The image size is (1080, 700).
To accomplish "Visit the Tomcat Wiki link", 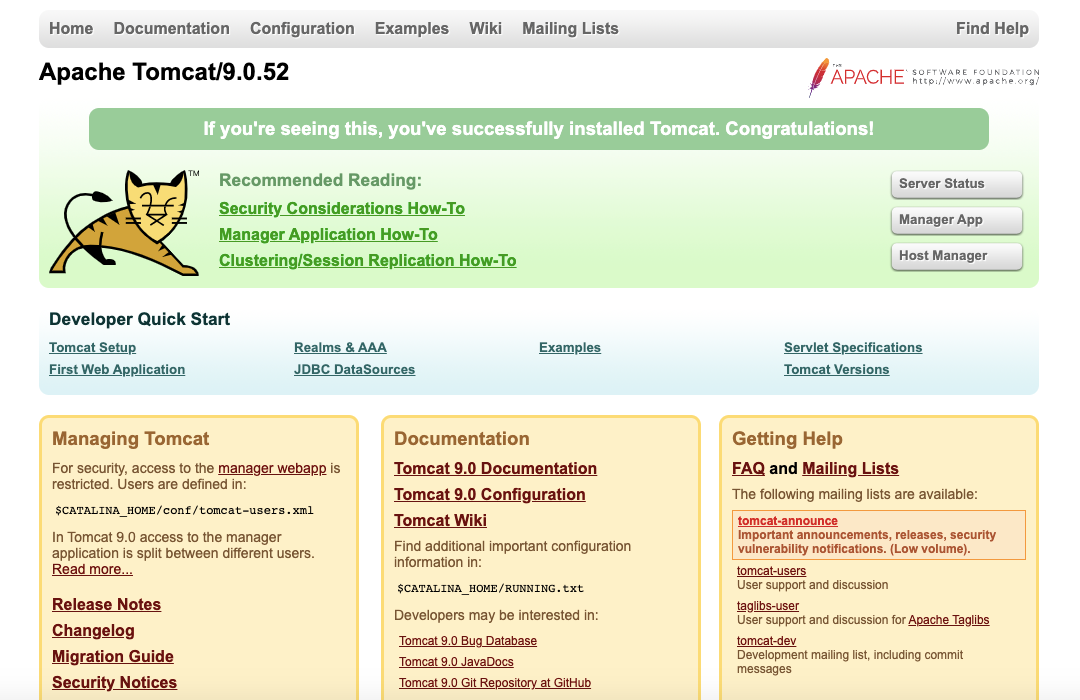I will click(440, 520).
